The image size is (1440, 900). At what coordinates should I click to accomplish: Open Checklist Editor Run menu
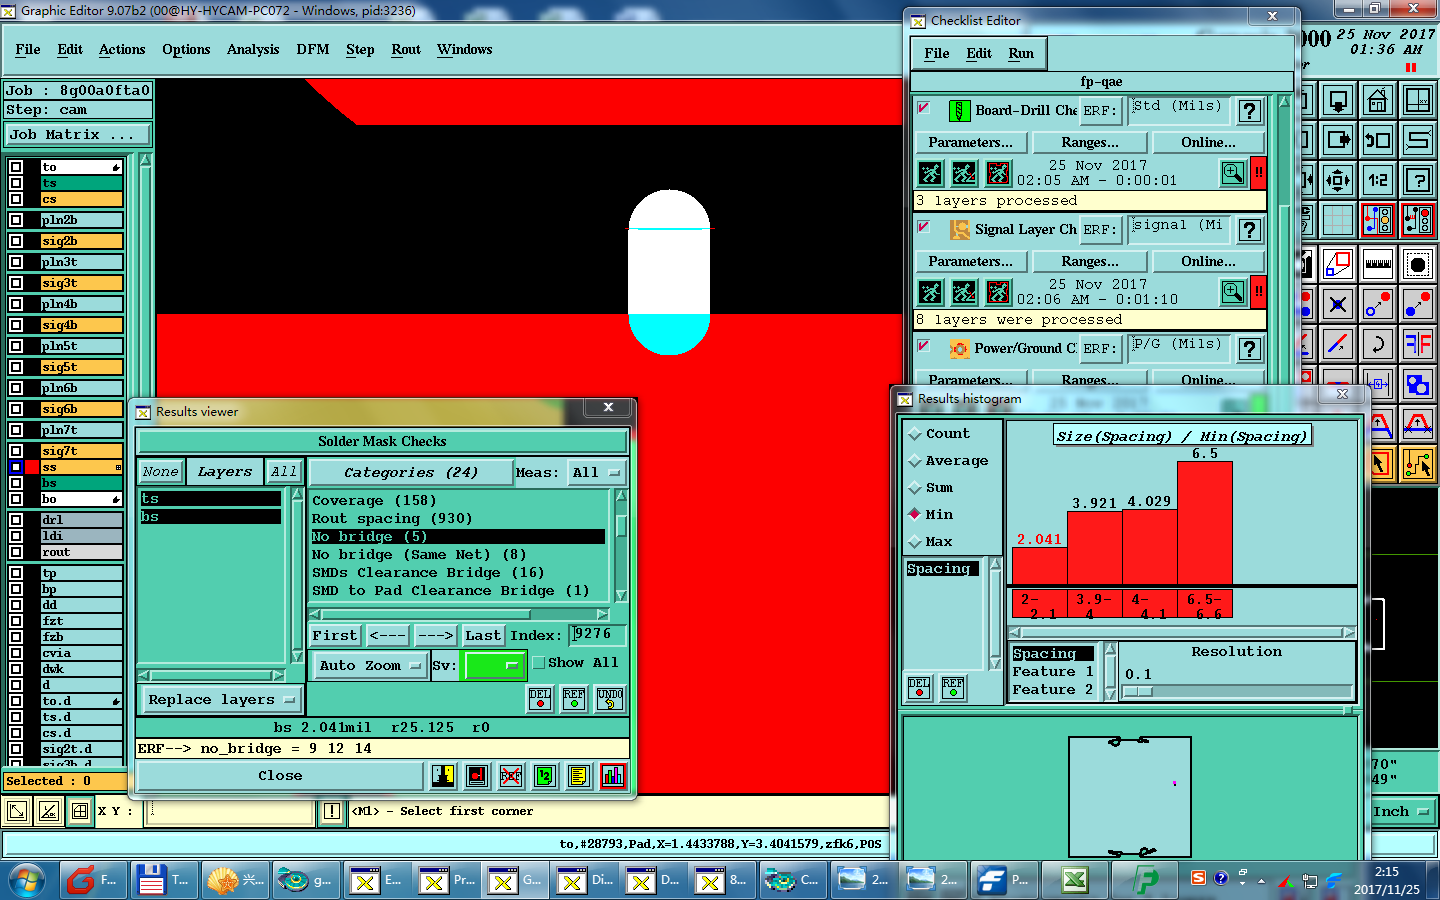[x=1021, y=53]
